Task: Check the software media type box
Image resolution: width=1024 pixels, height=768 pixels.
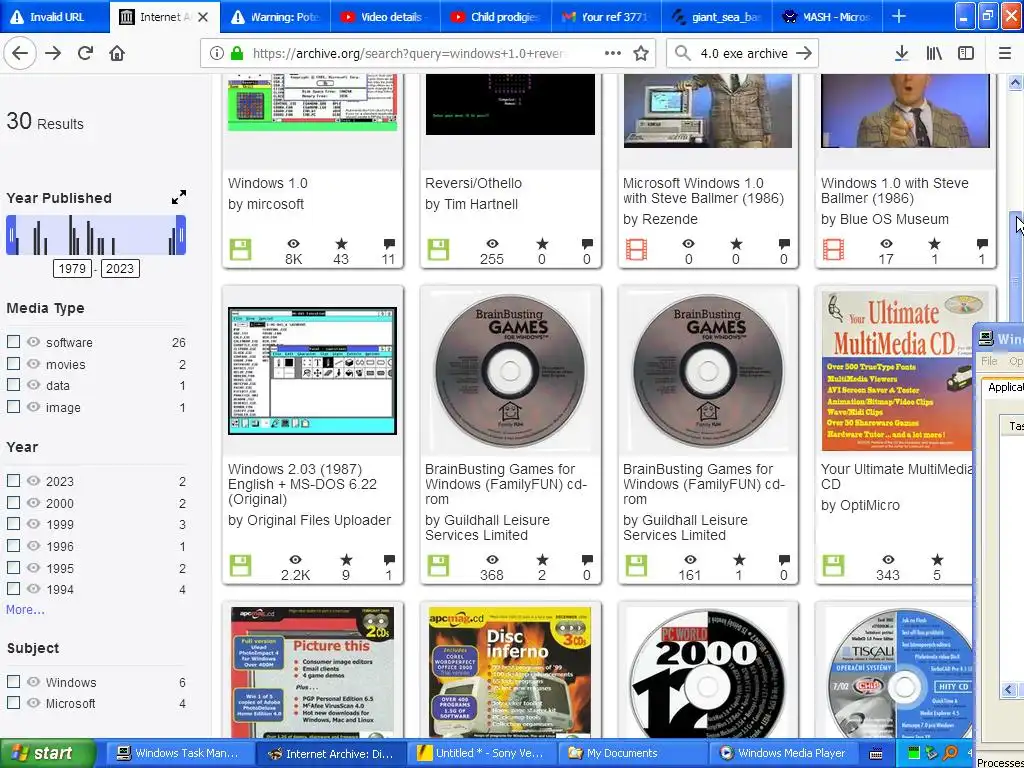Action: coord(13,342)
